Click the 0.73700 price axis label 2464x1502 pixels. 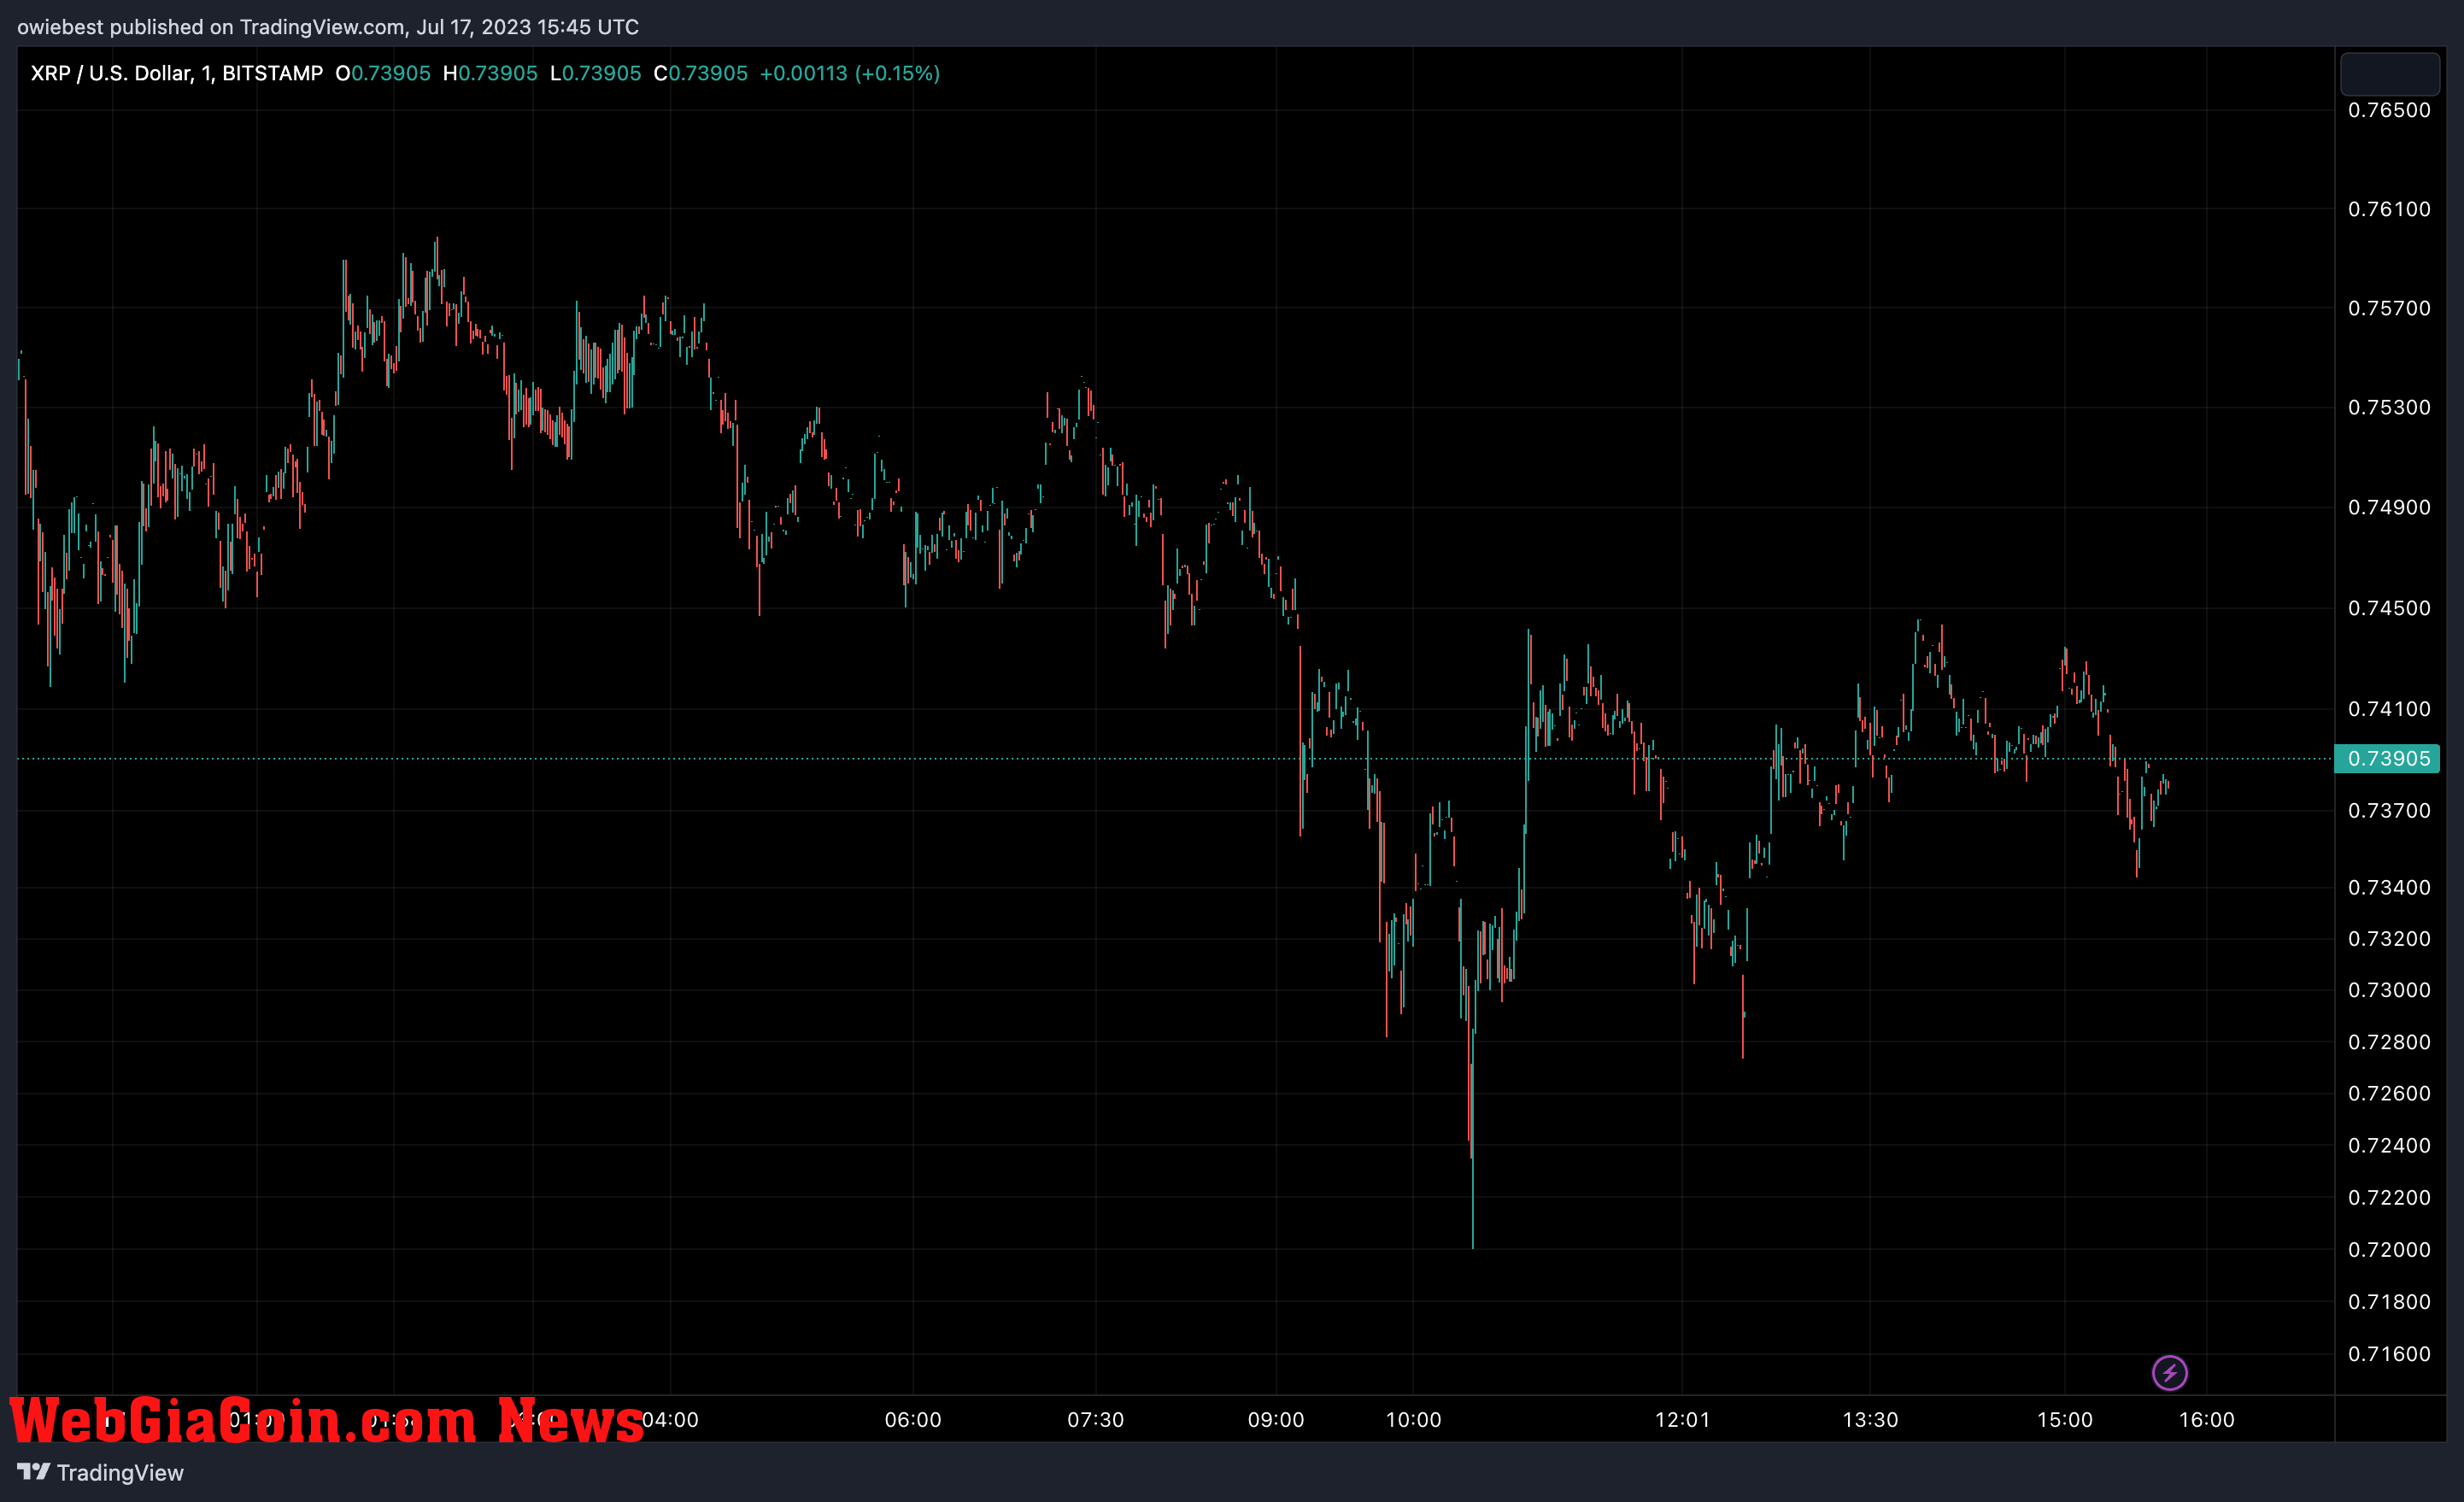coord(2389,810)
